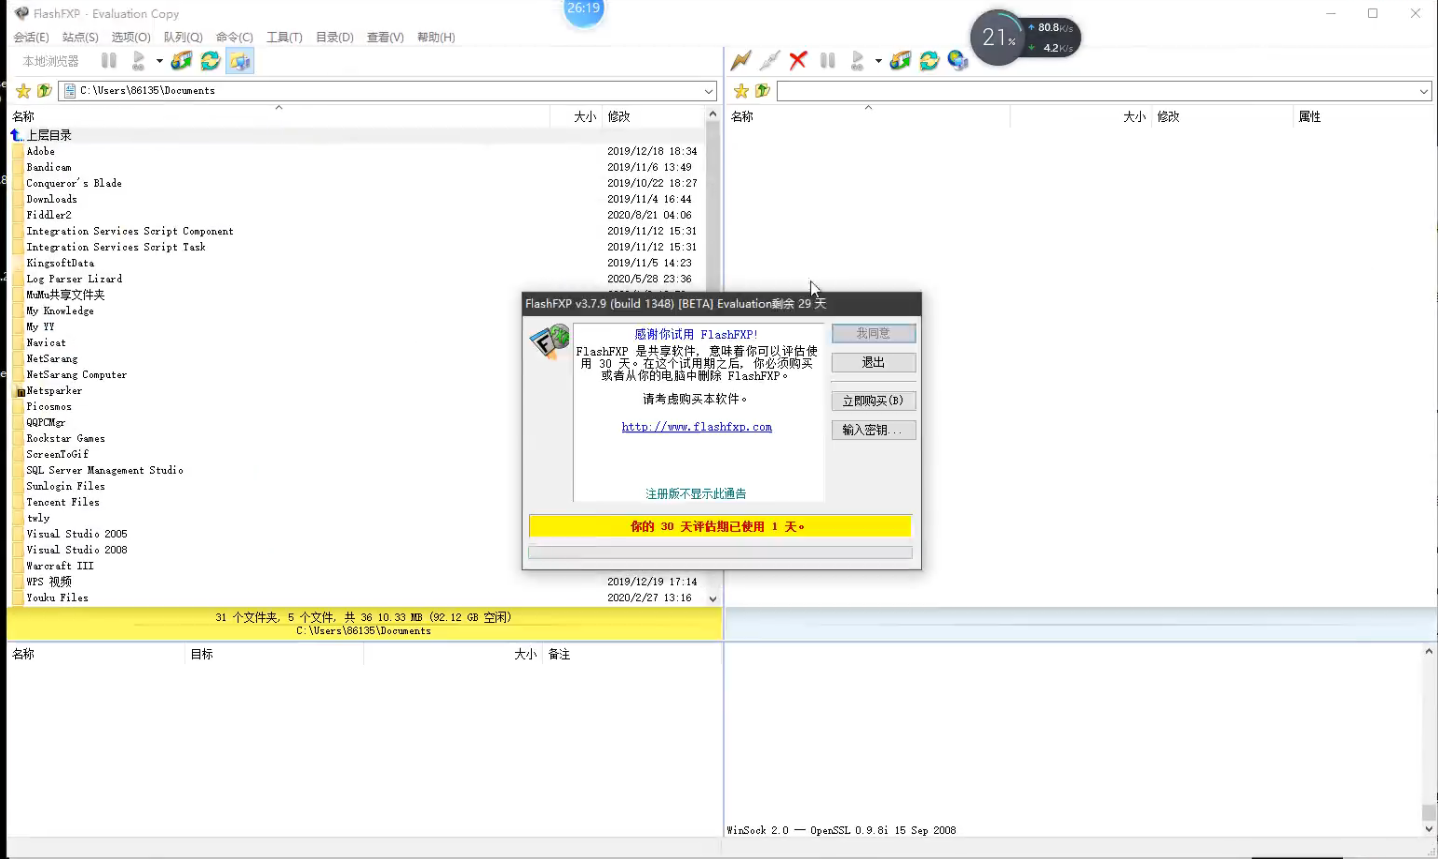Click the globe switch-browser icon in the remote pane

click(958, 61)
